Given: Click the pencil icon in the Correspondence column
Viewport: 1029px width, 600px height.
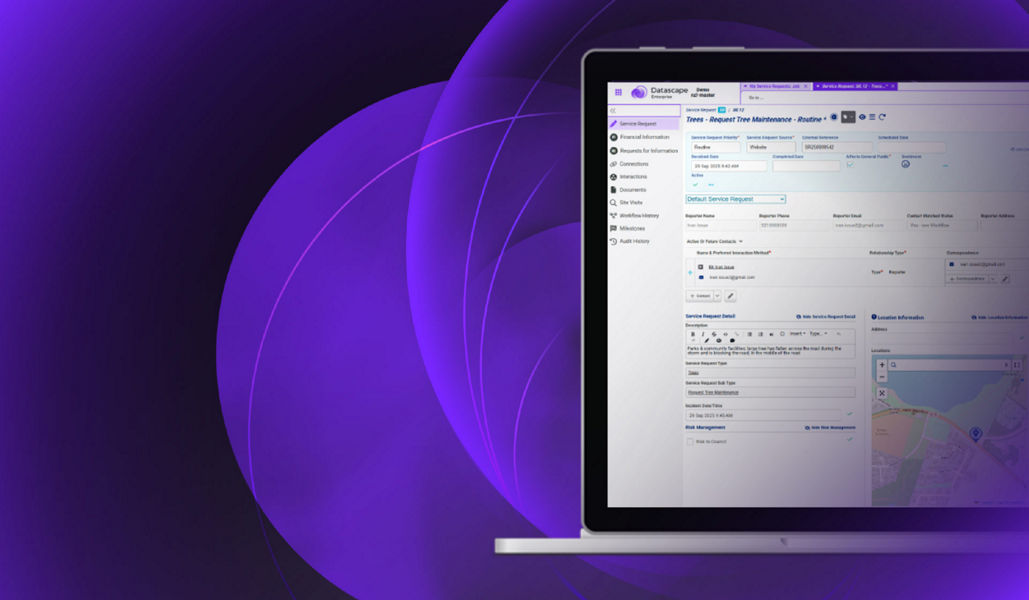Looking at the screenshot, I should [x=1005, y=279].
